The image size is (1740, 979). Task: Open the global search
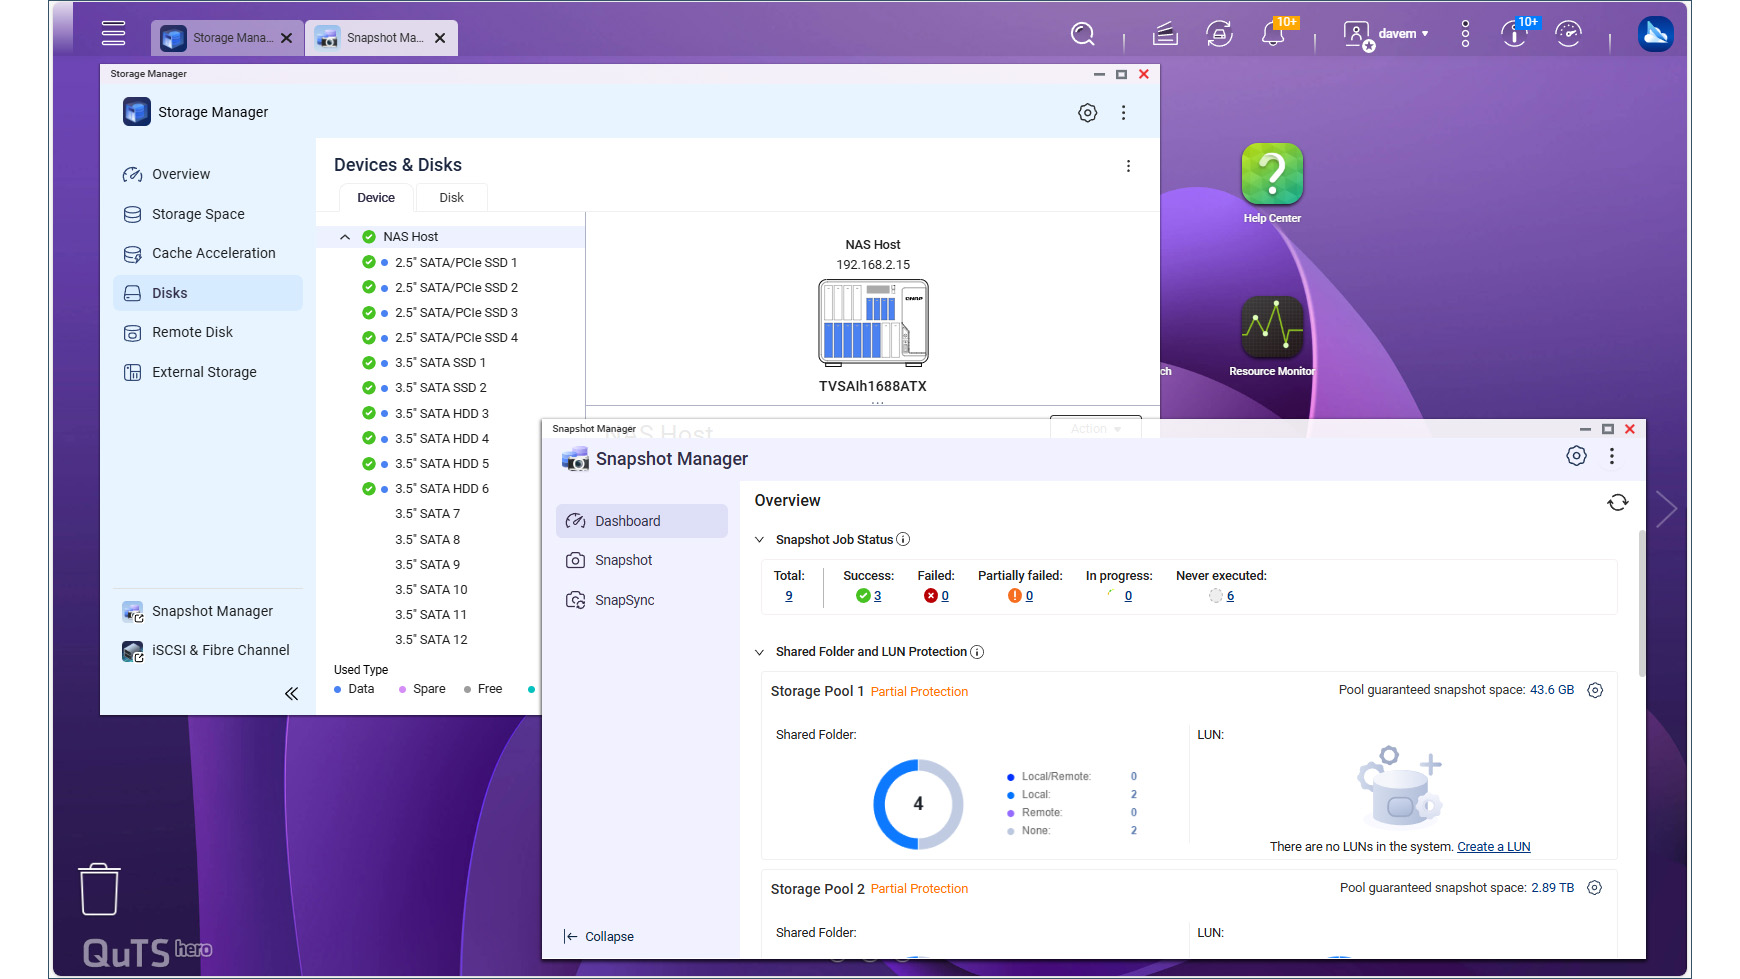[1083, 33]
